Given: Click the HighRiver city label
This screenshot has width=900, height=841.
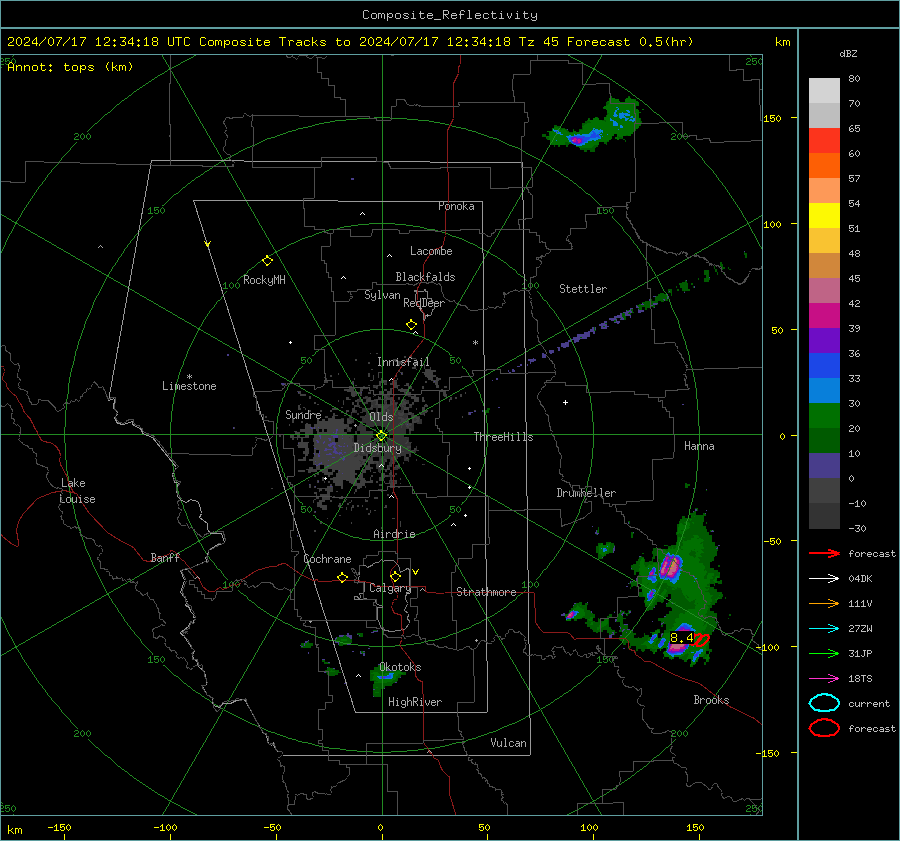Looking at the screenshot, I should [x=415, y=702].
